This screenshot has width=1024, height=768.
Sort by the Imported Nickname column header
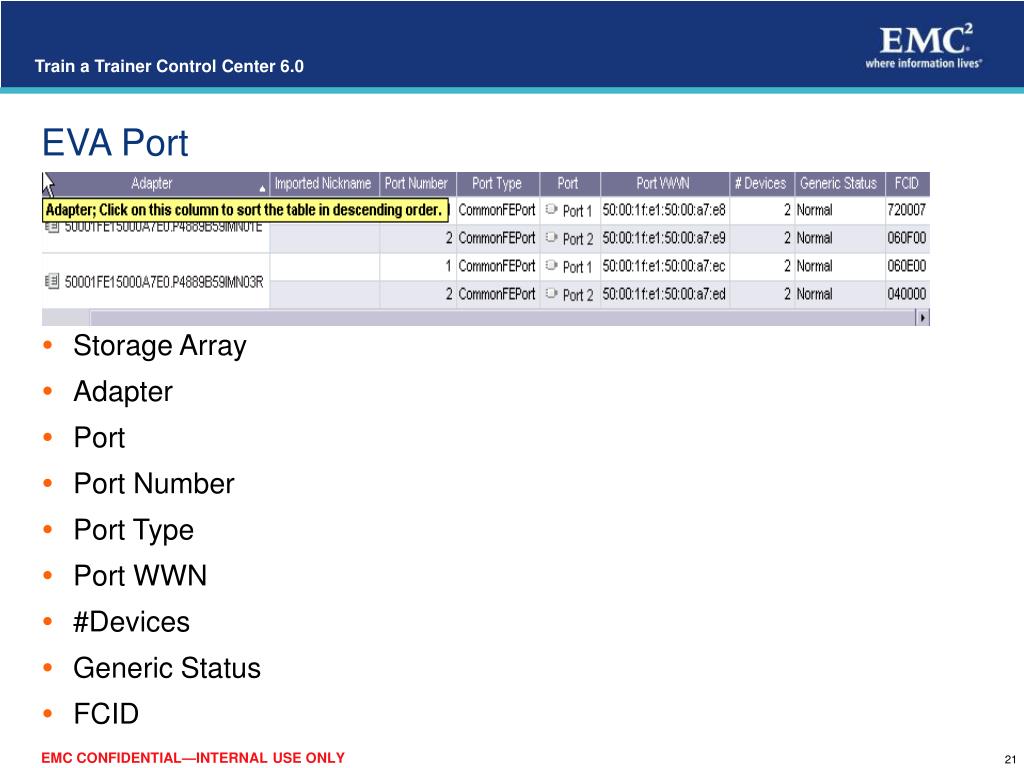323,184
